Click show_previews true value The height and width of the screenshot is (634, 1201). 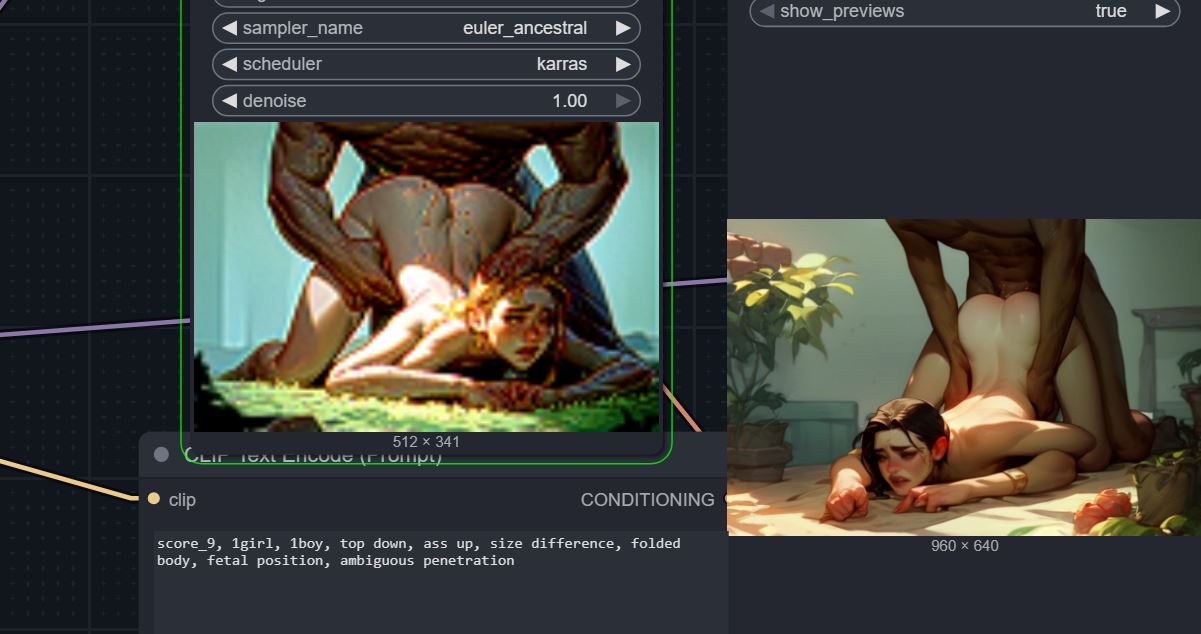[1111, 11]
